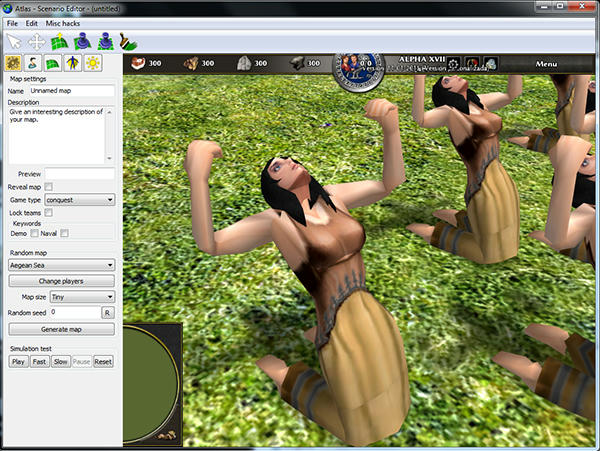This screenshot has width=600, height=451.
Task: Run simulation with Fast button
Action: click(x=39, y=361)
